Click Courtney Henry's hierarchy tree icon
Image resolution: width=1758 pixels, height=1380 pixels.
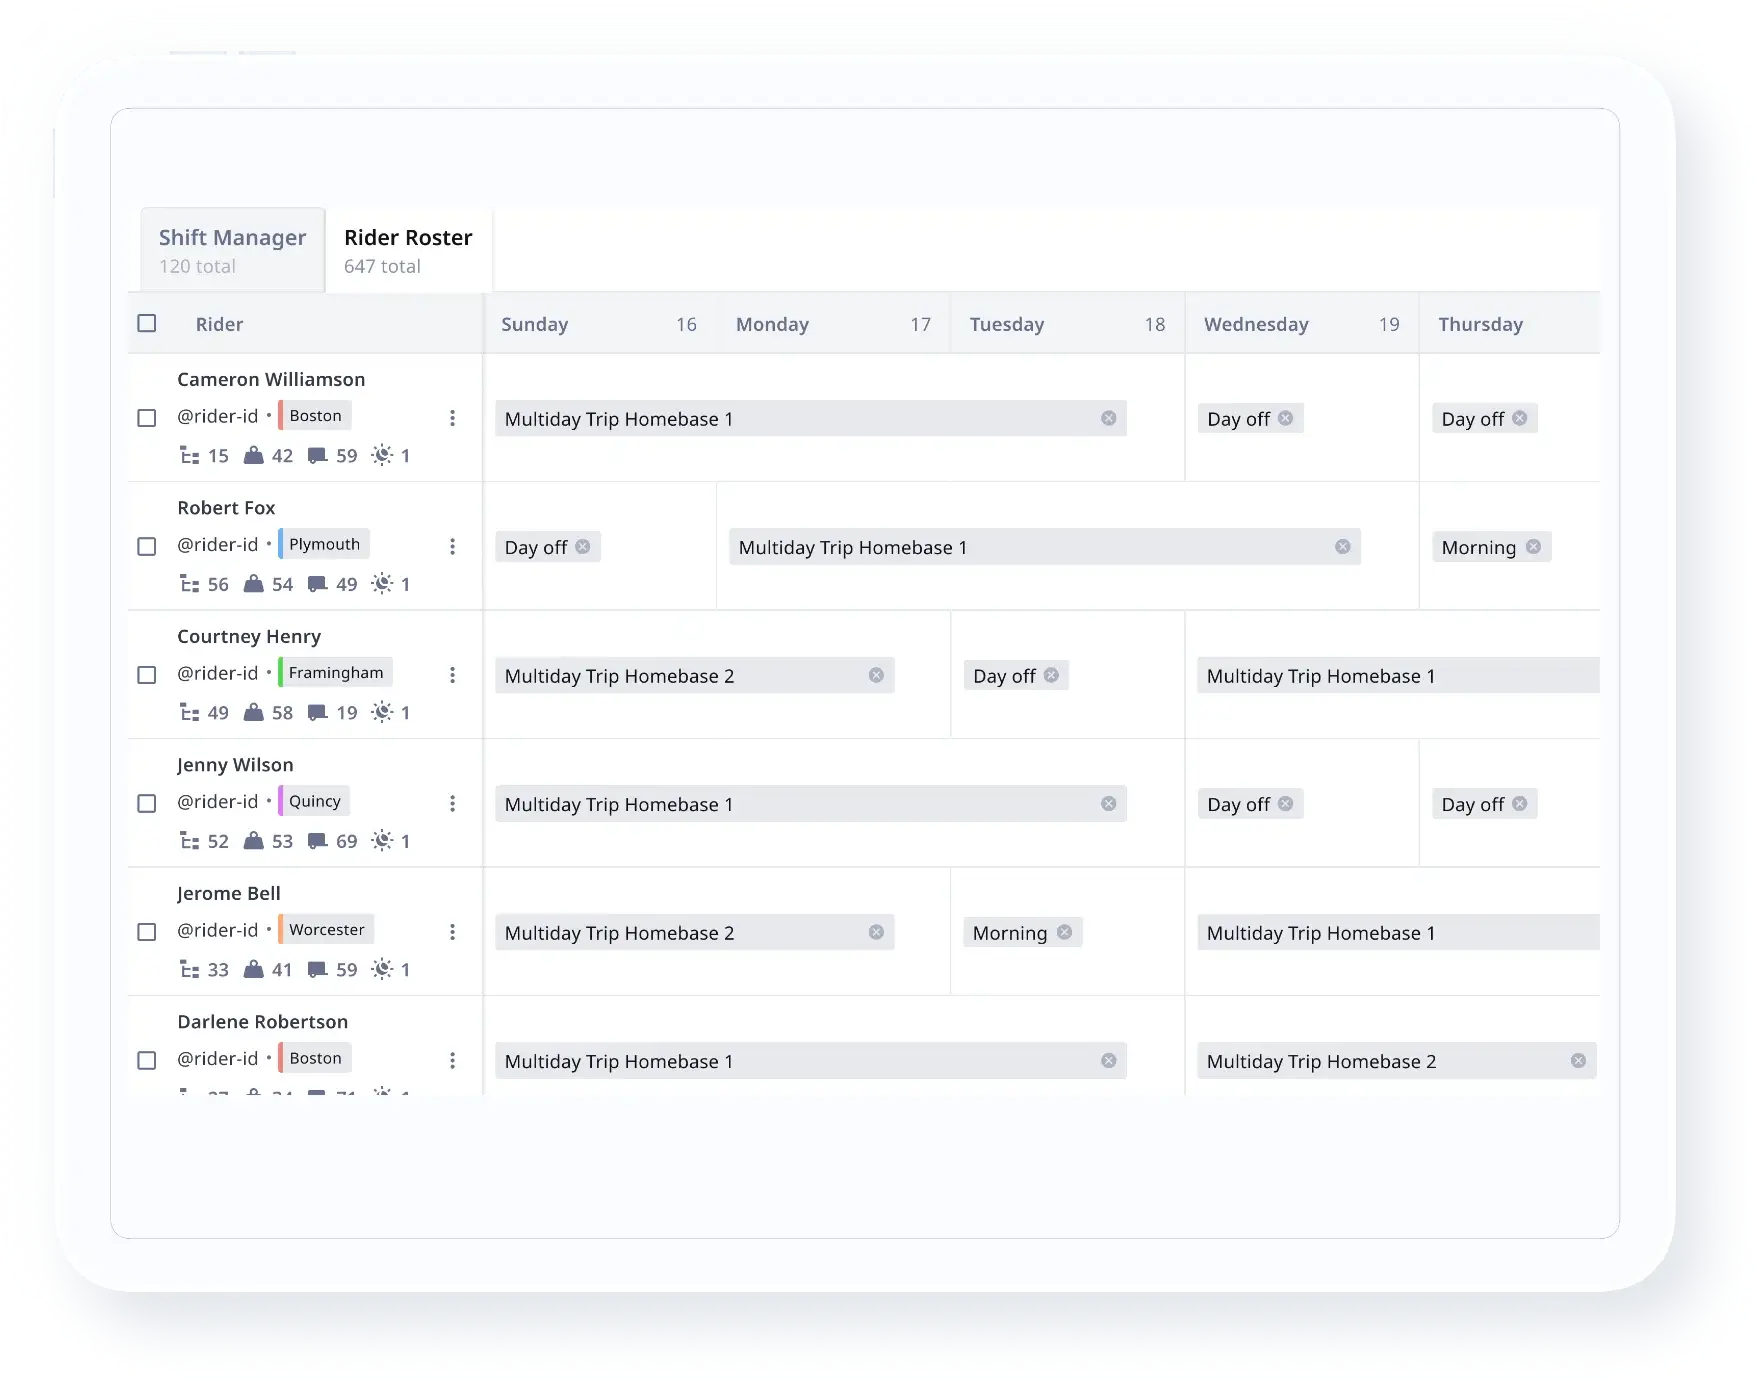[x=189, y=713]
